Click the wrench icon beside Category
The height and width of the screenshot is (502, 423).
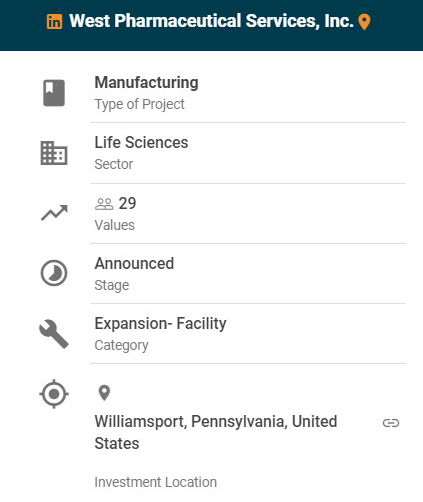tap(54, 334)
